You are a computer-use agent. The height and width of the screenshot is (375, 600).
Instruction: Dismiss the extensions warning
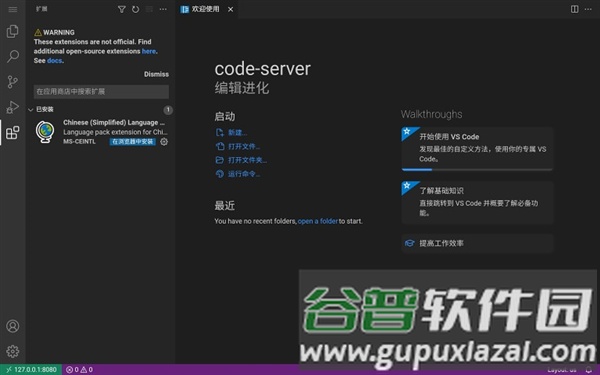156,74
